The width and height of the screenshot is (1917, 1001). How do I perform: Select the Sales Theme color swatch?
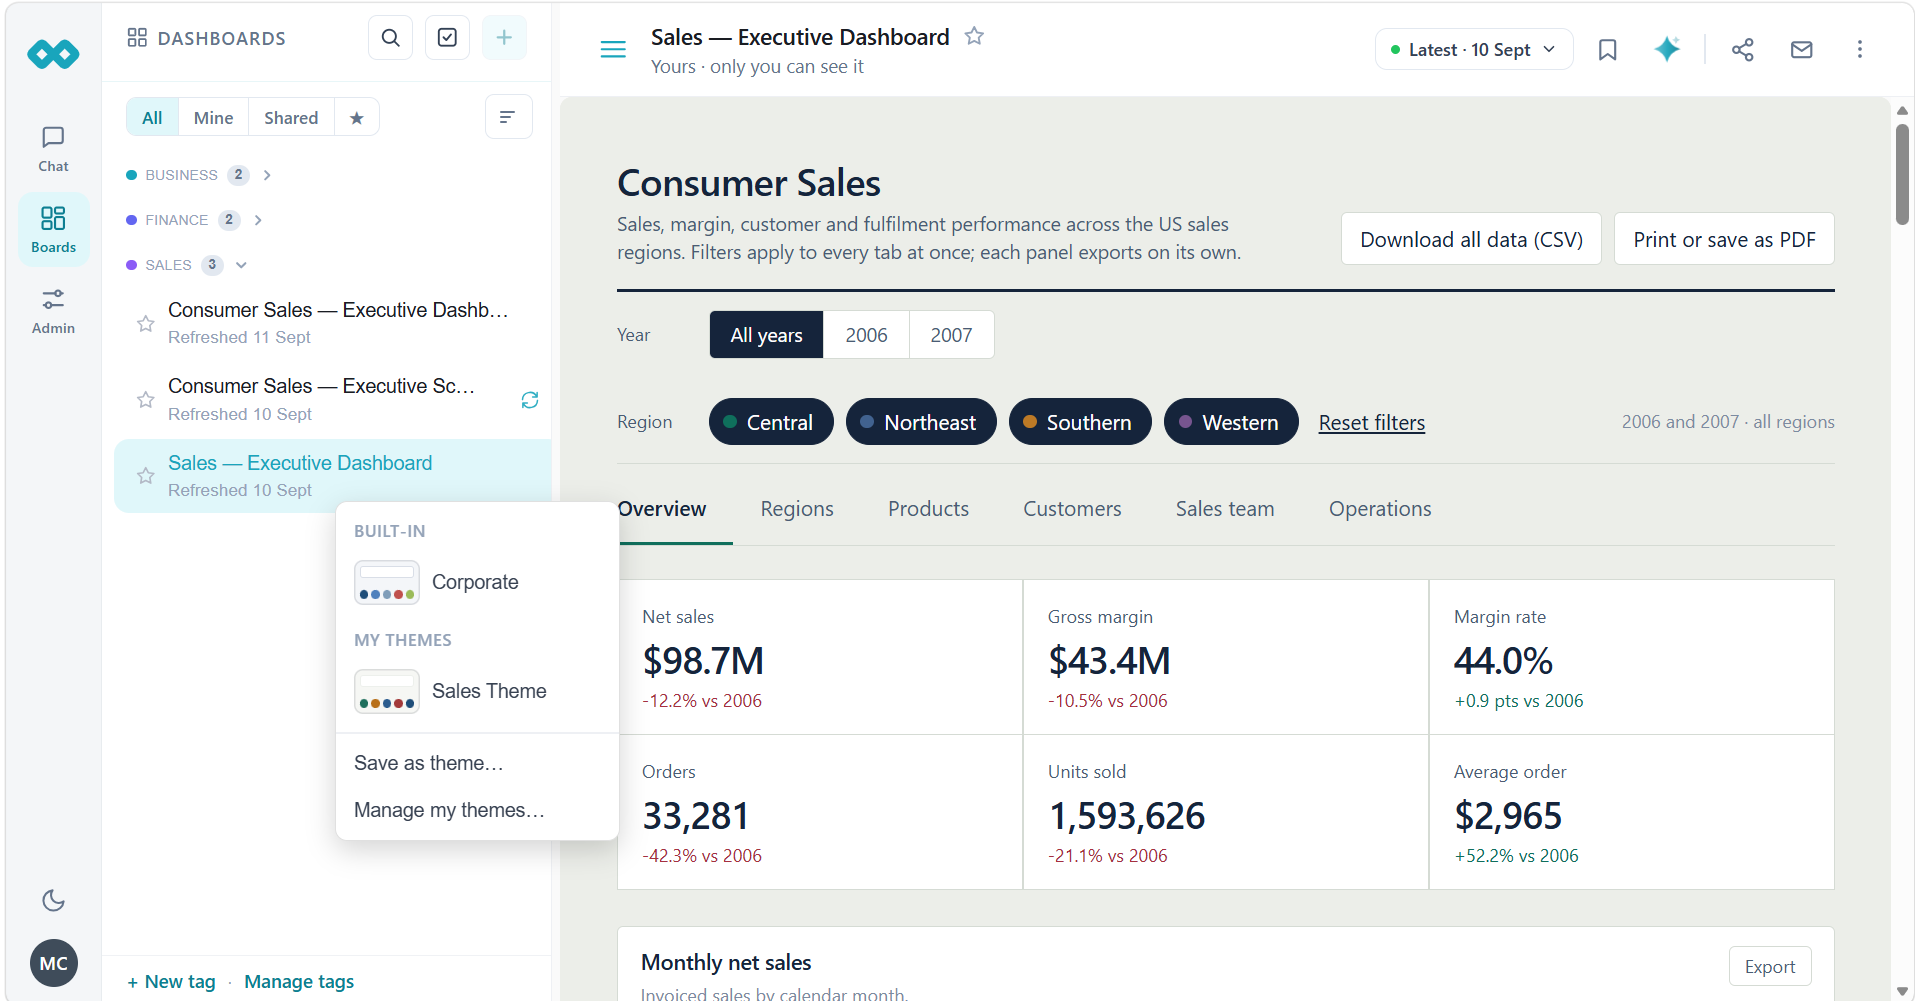[387, 691]
